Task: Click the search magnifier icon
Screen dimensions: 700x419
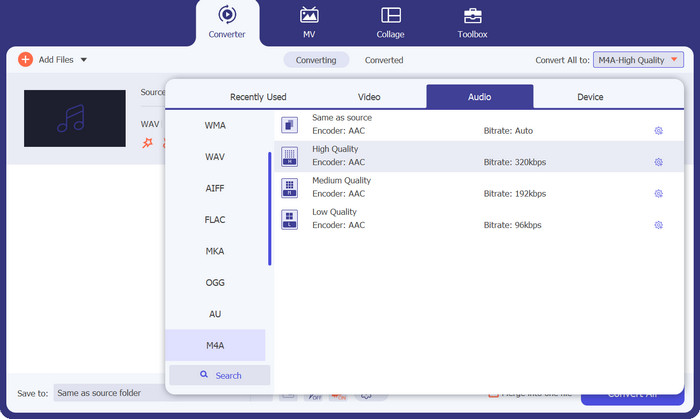Action: point(204,374)
